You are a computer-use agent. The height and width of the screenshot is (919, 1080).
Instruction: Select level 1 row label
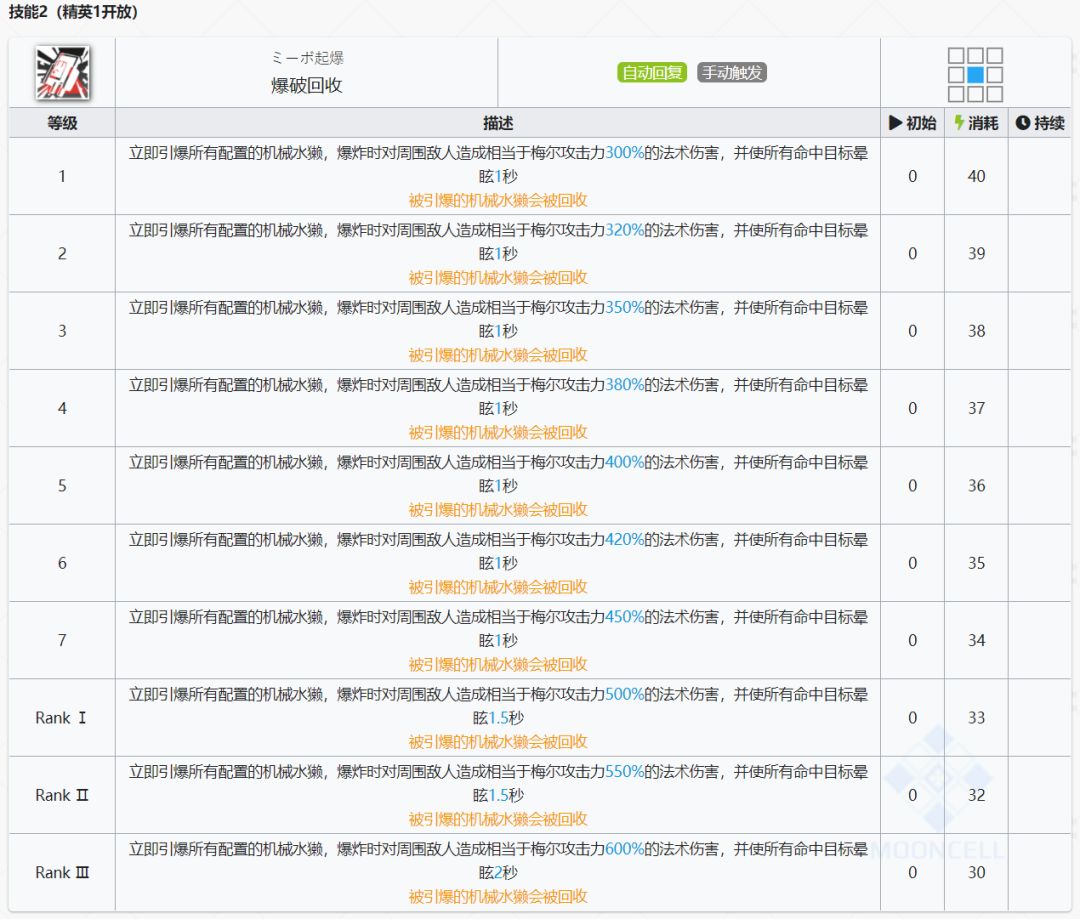62,176
